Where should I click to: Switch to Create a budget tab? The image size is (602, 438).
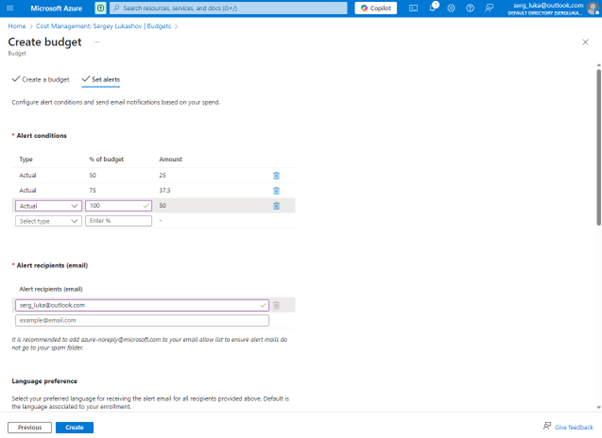41,79
